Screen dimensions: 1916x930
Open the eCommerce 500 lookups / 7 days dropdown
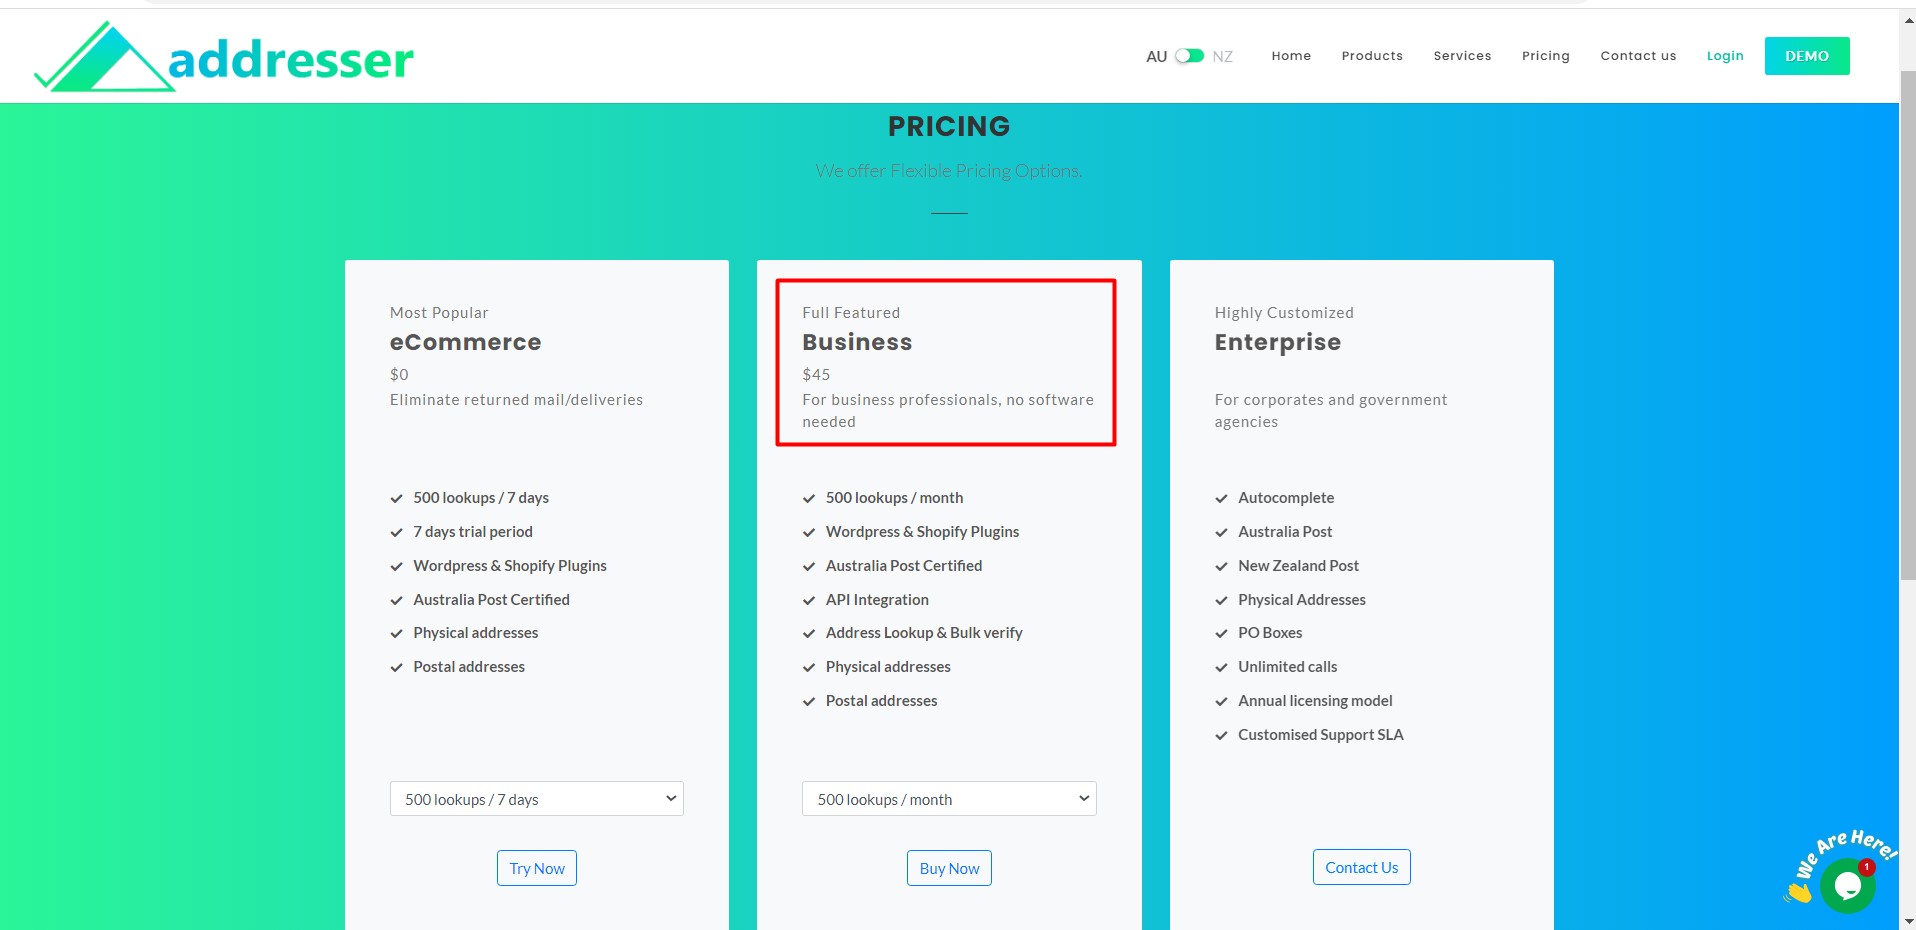point(536,799)
